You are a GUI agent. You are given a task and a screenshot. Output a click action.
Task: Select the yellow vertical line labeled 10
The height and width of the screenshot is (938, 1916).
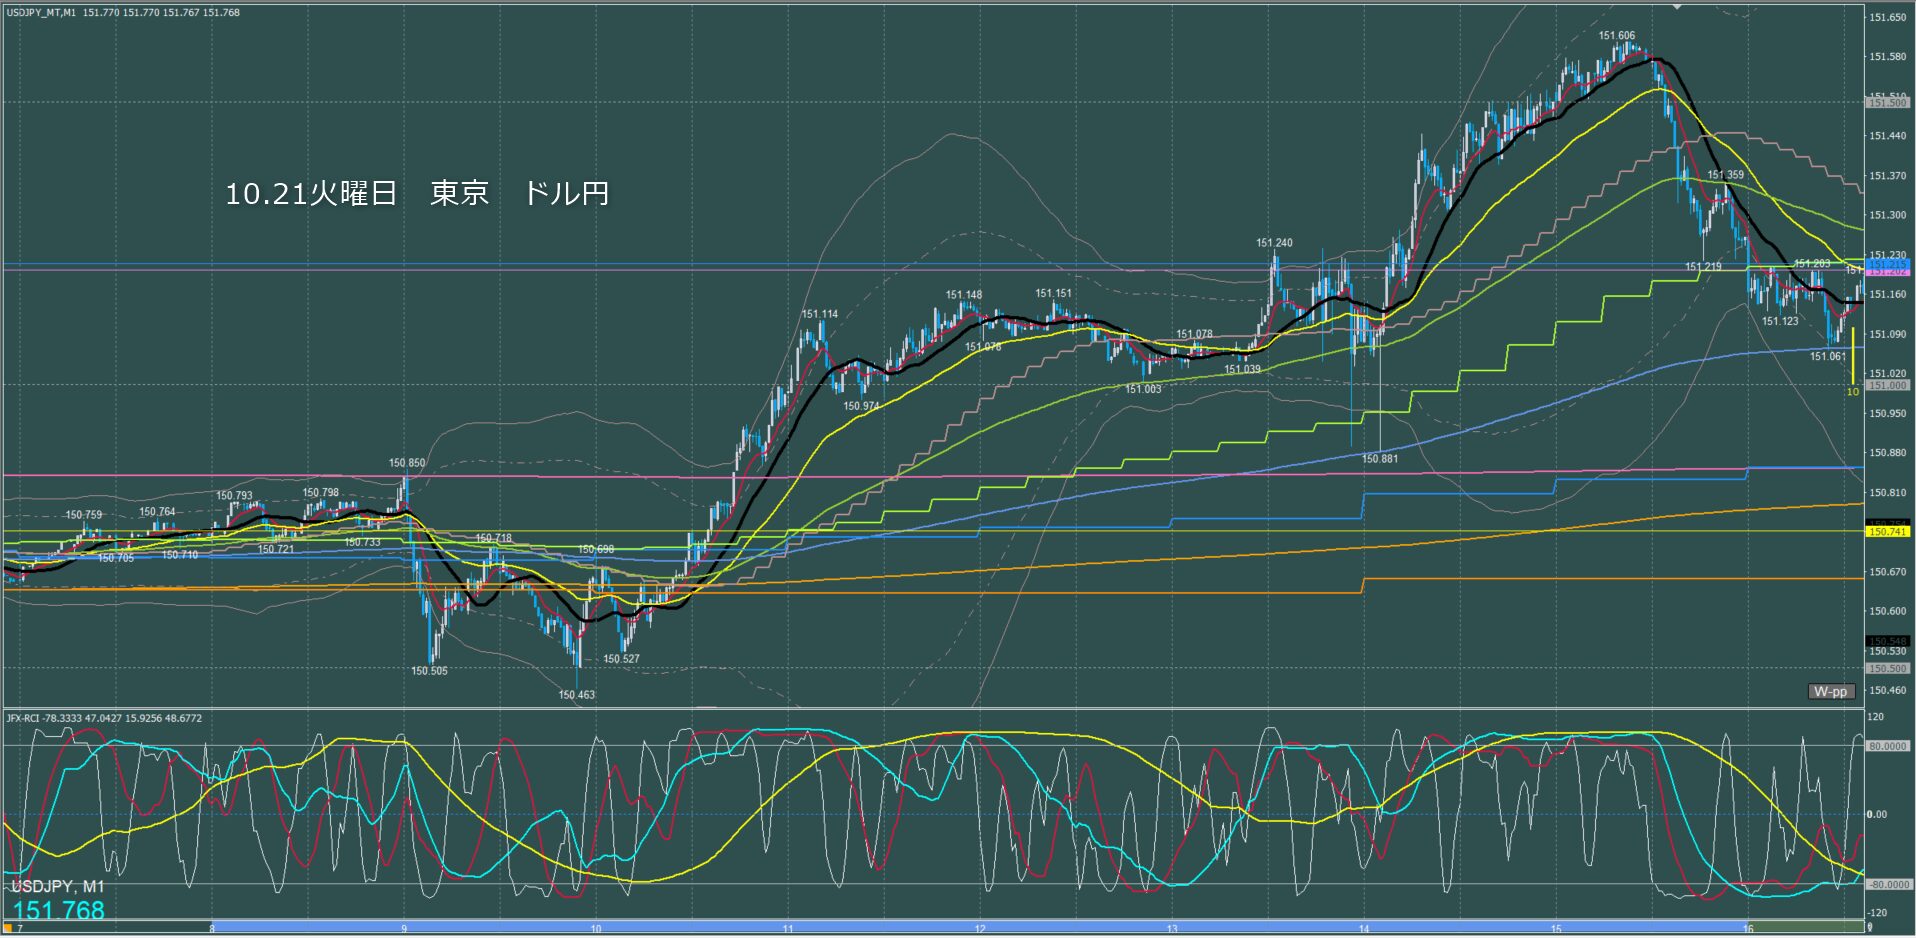click(x=1853, y=355)
